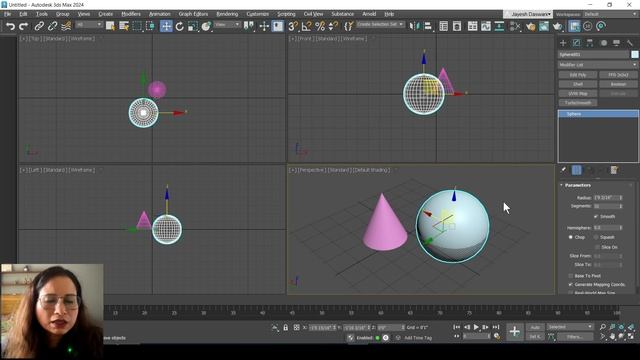Toggle Window/Crossing selection mode
Screen dimensions: 640x360
tap(150, 27)
